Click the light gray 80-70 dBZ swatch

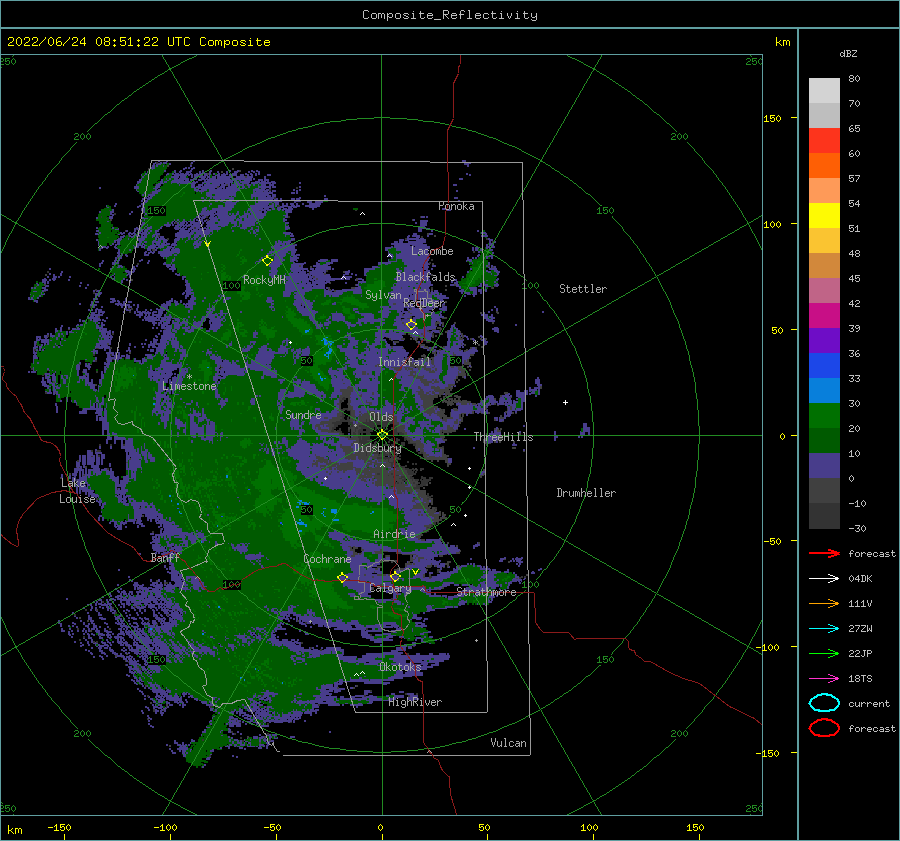coord(824,91)
